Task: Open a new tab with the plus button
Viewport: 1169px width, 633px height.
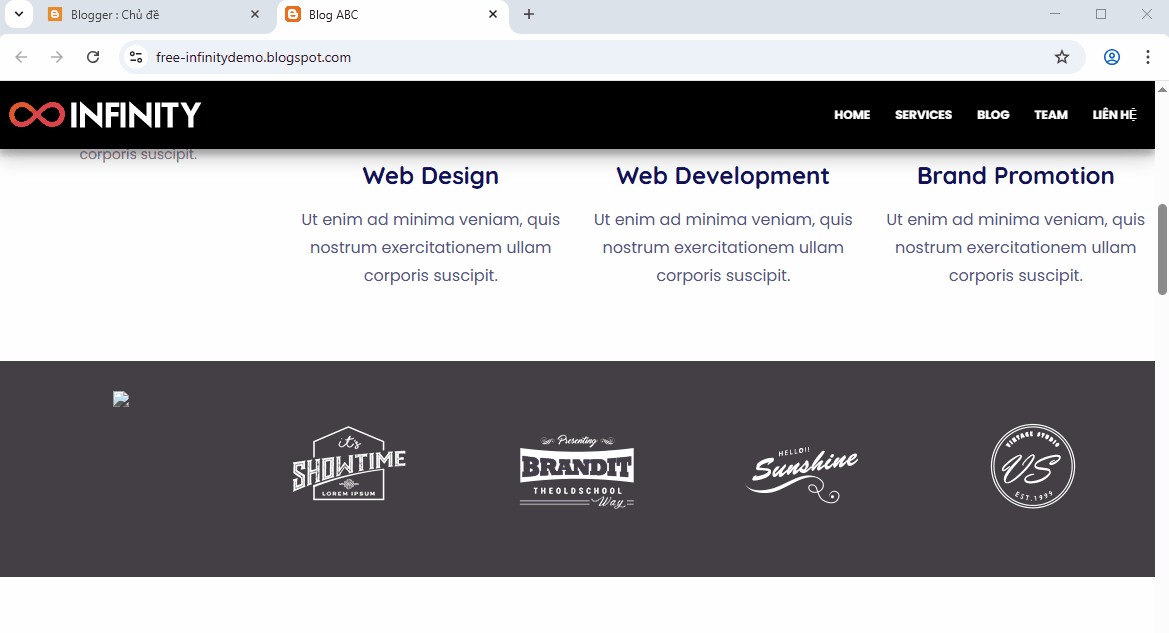Action: 529,14
